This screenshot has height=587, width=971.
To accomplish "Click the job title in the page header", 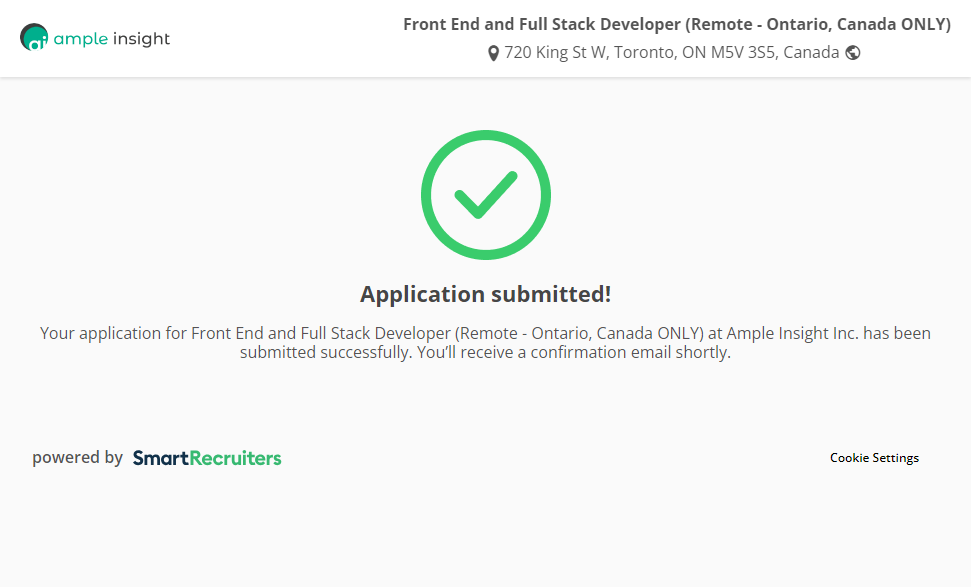I will pos(676,25).
